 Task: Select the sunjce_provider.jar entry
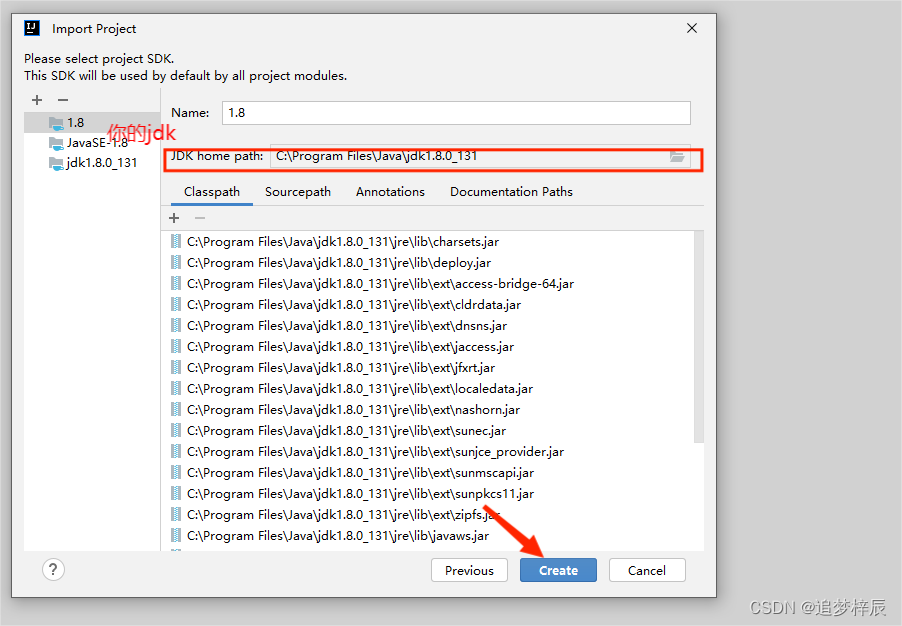point(427,452)
